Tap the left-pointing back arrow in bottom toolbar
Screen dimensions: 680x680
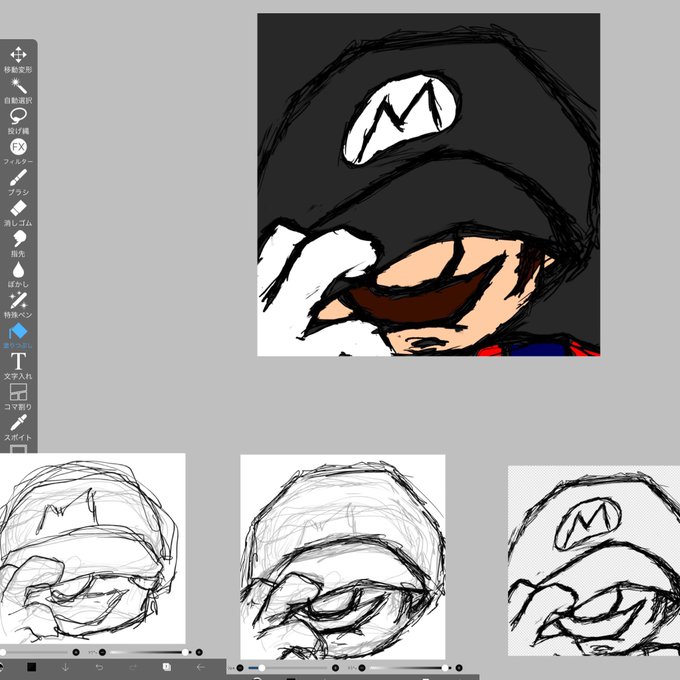(x=200, y=667)
